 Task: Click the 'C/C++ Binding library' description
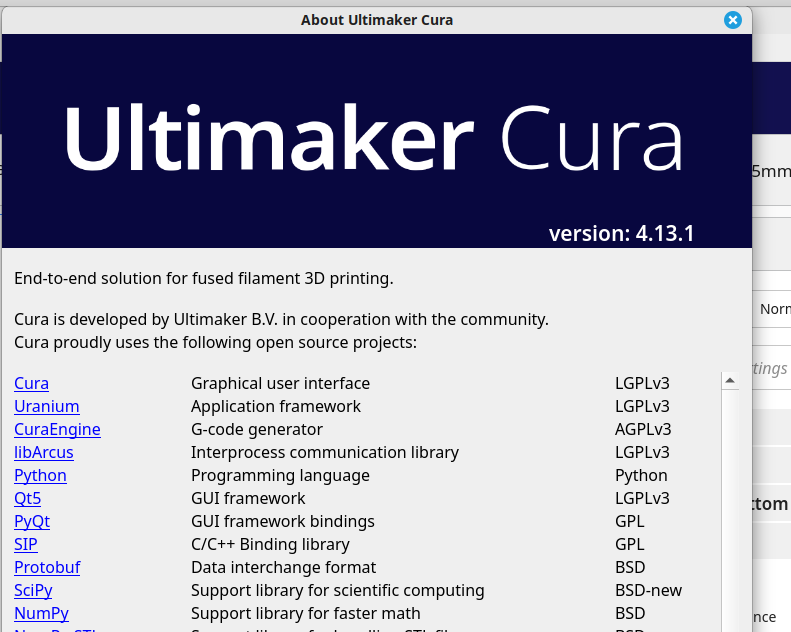click(270, 544)
